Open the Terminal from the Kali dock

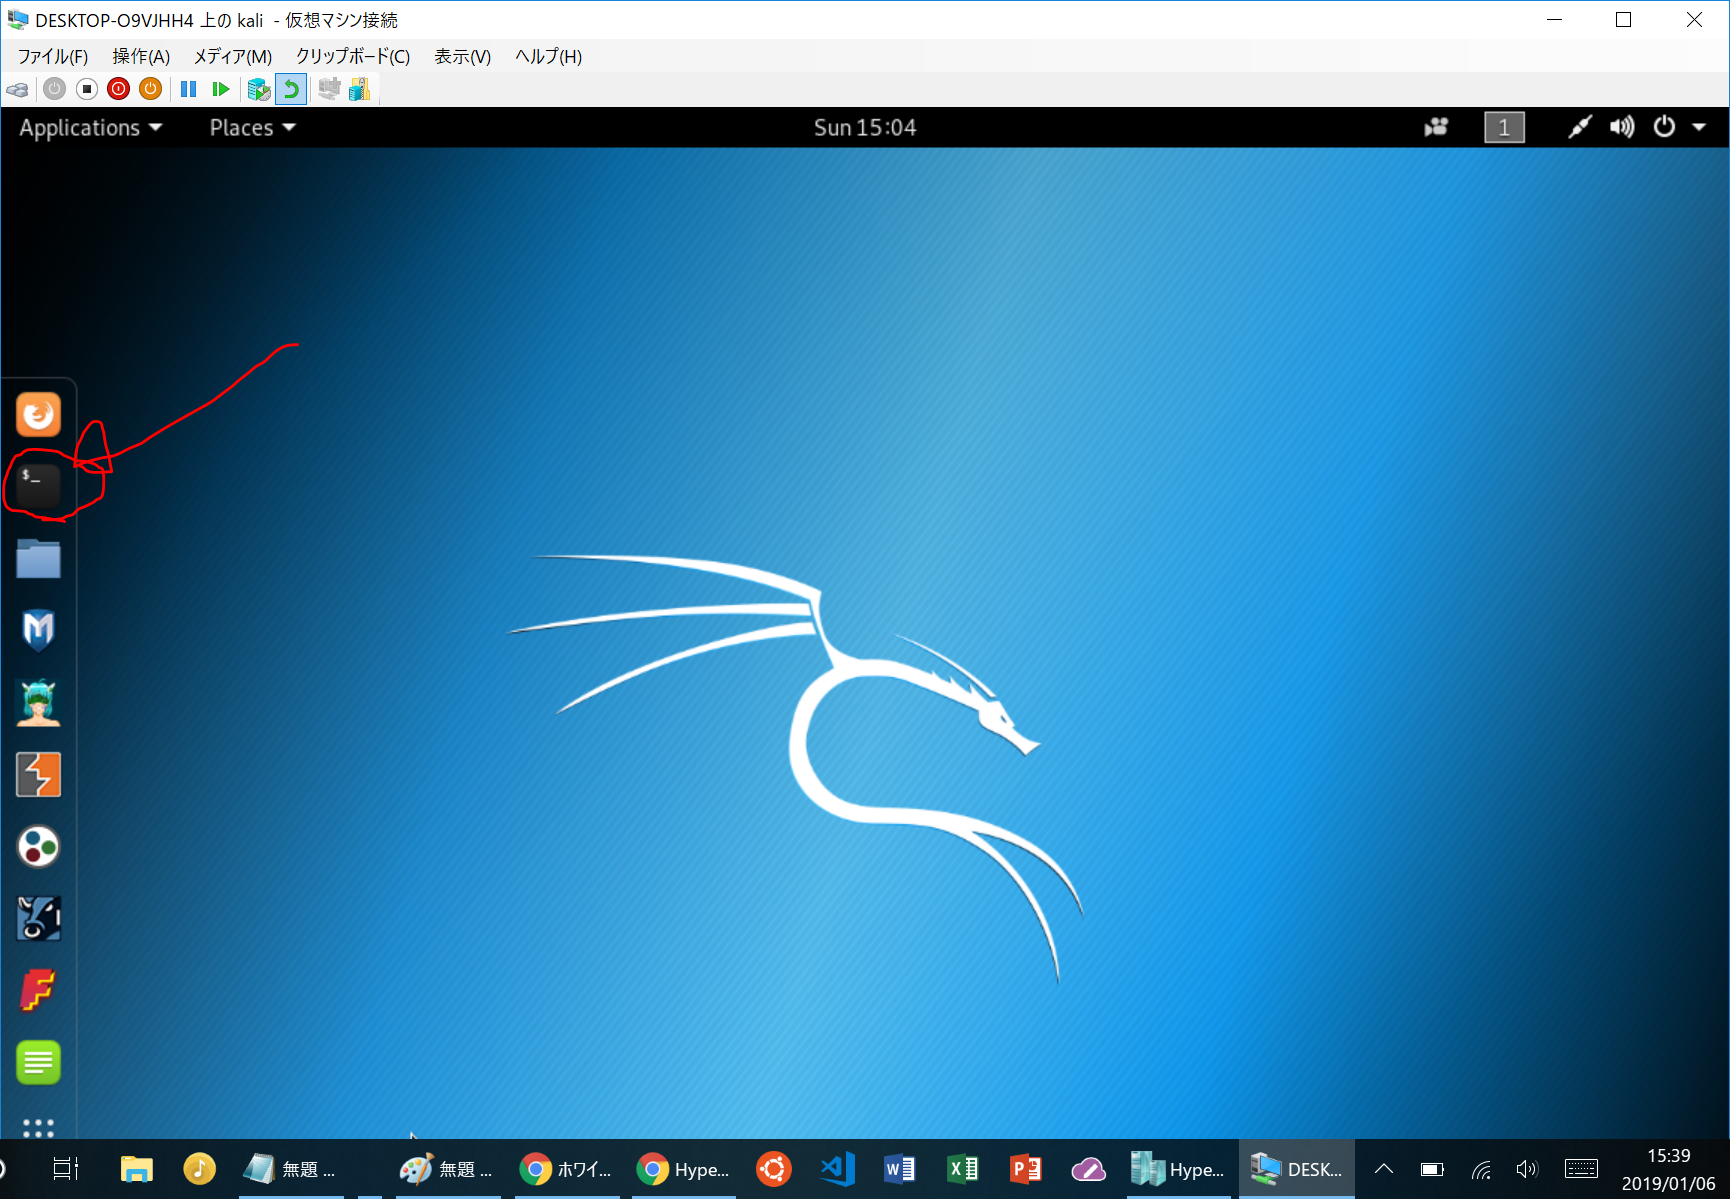38,486
